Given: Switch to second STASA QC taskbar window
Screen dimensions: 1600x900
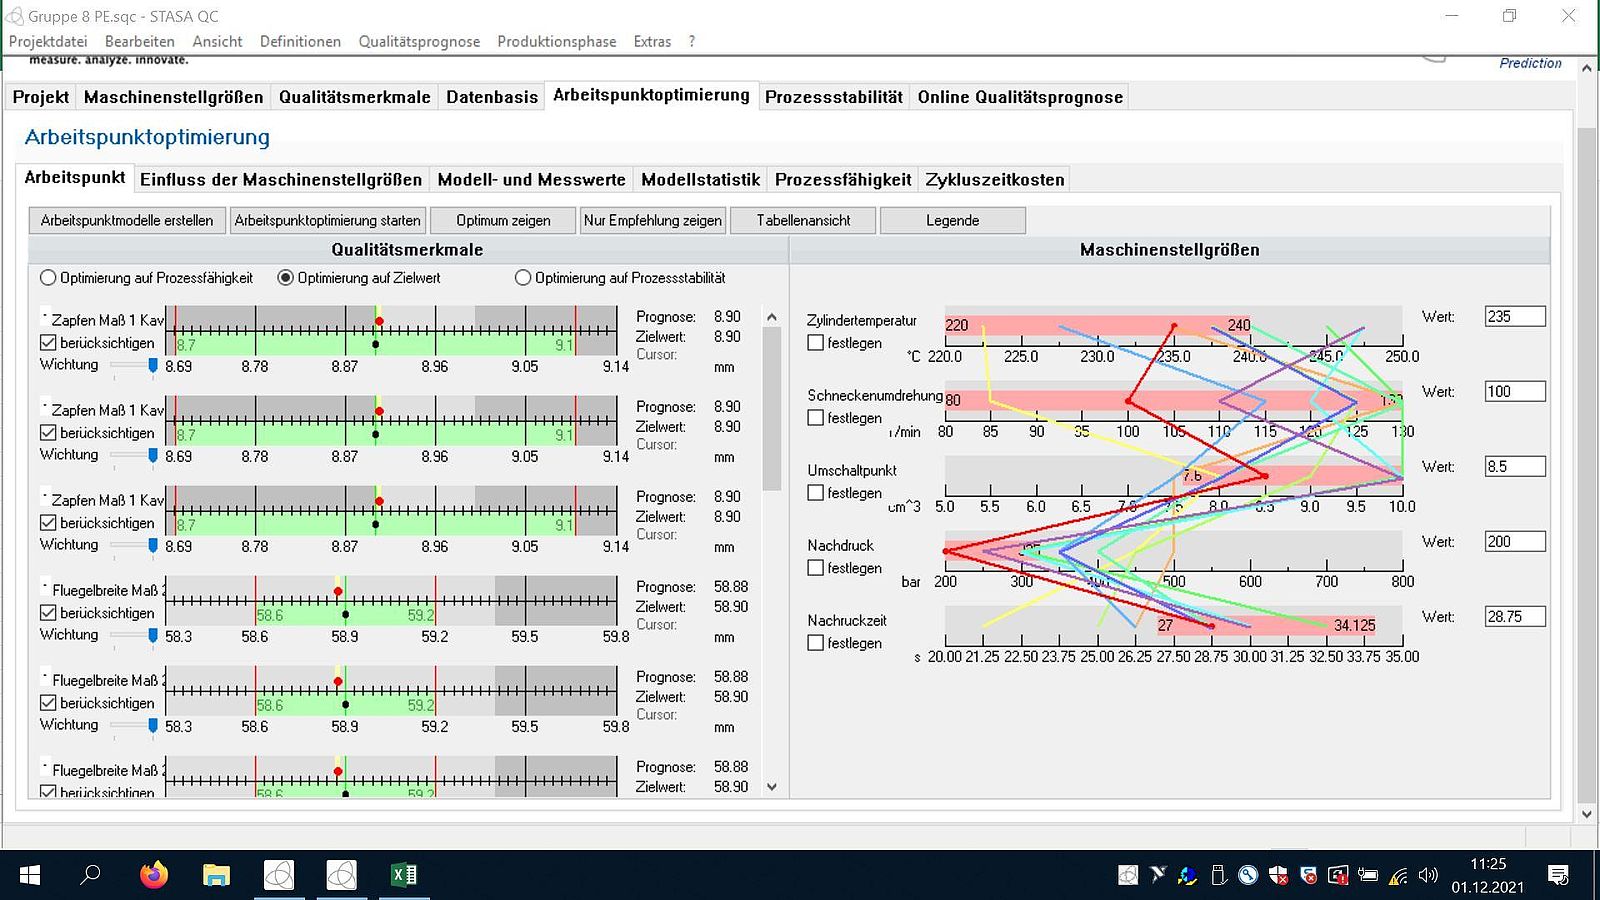Looking at the screenshot, I should click(x=341, y=875).
